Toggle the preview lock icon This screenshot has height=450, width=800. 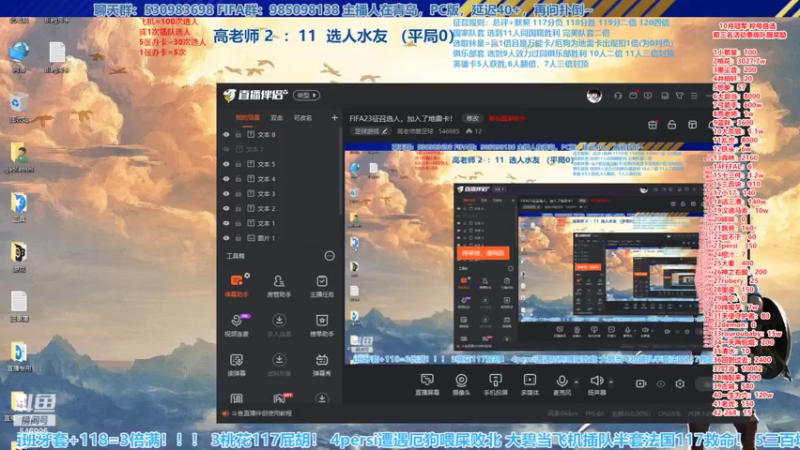coord(672,125)
